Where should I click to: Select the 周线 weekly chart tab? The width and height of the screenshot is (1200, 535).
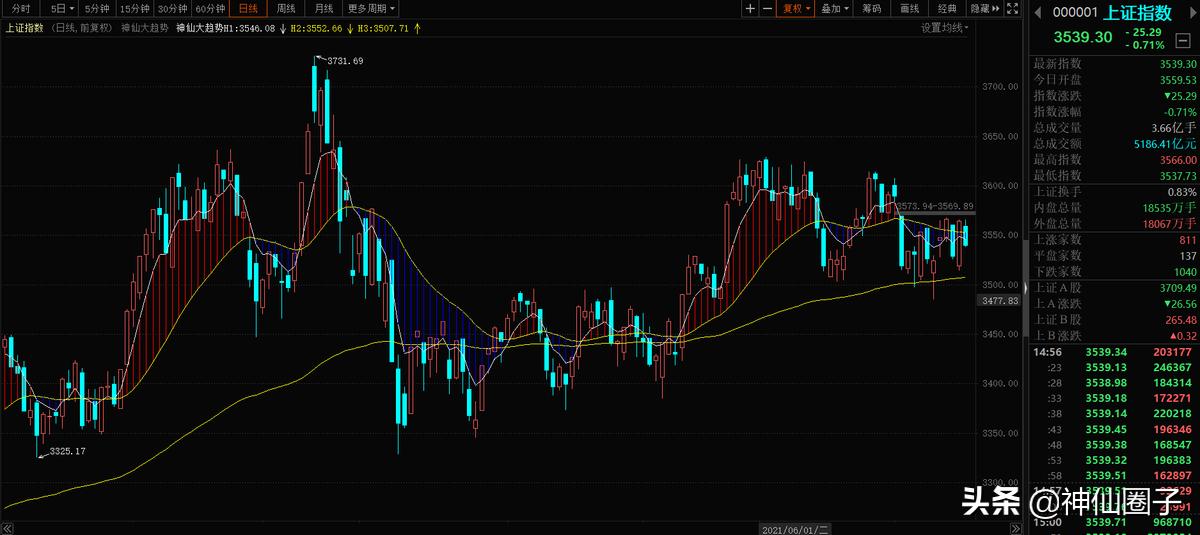pos(286,8)
